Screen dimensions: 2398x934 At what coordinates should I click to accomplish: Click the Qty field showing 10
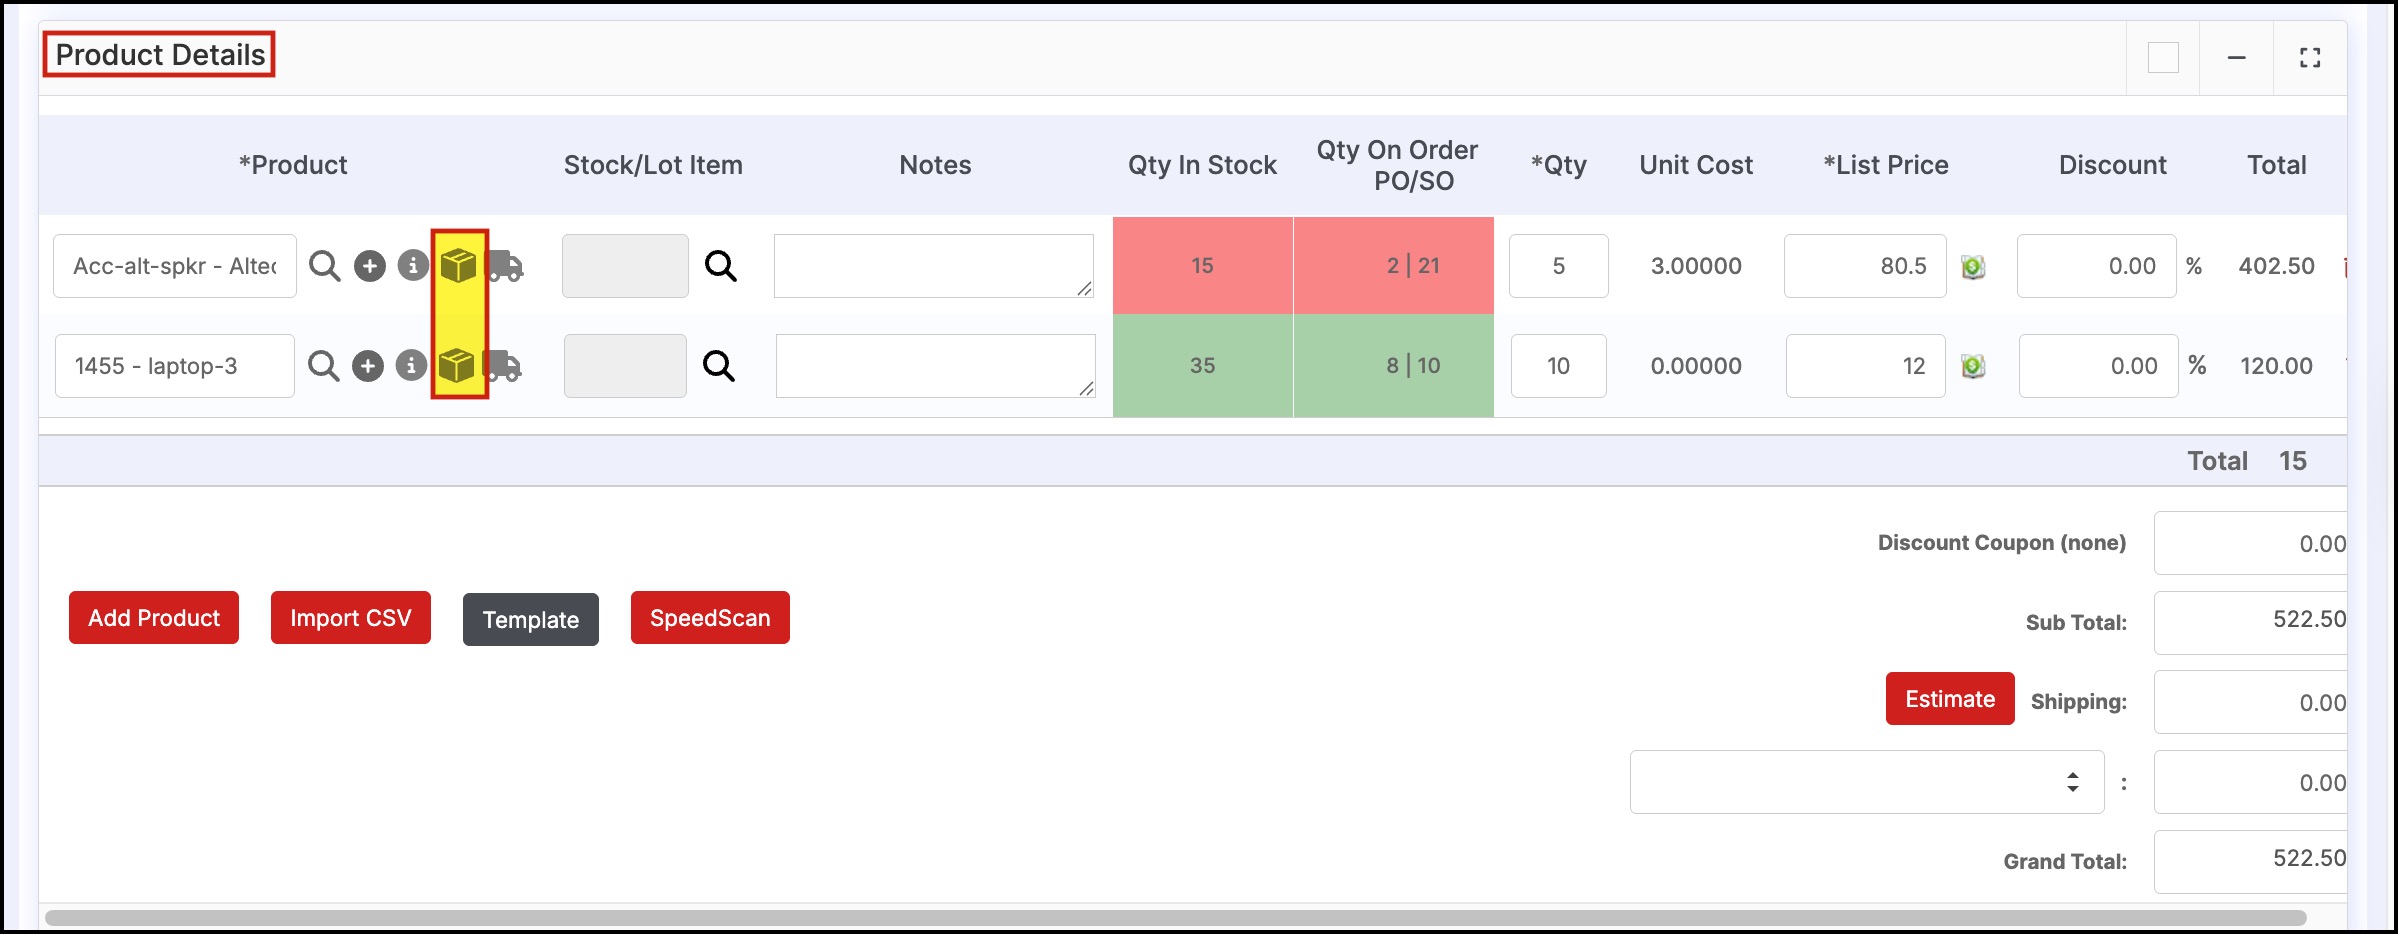[x=1559, y=366]
